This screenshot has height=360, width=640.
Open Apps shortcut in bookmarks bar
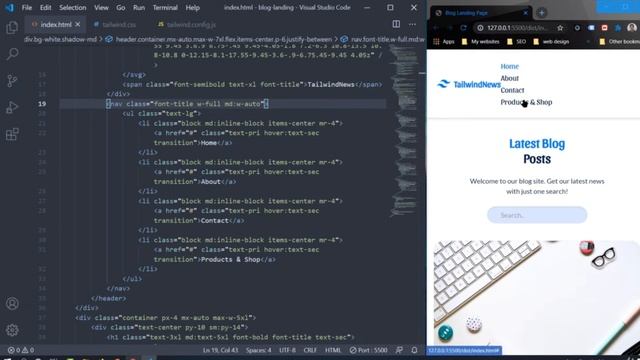444,41
